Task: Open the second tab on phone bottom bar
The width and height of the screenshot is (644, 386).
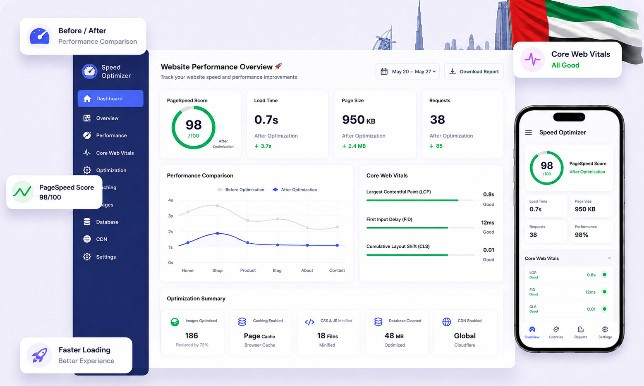Action: (x=556, y=332)
